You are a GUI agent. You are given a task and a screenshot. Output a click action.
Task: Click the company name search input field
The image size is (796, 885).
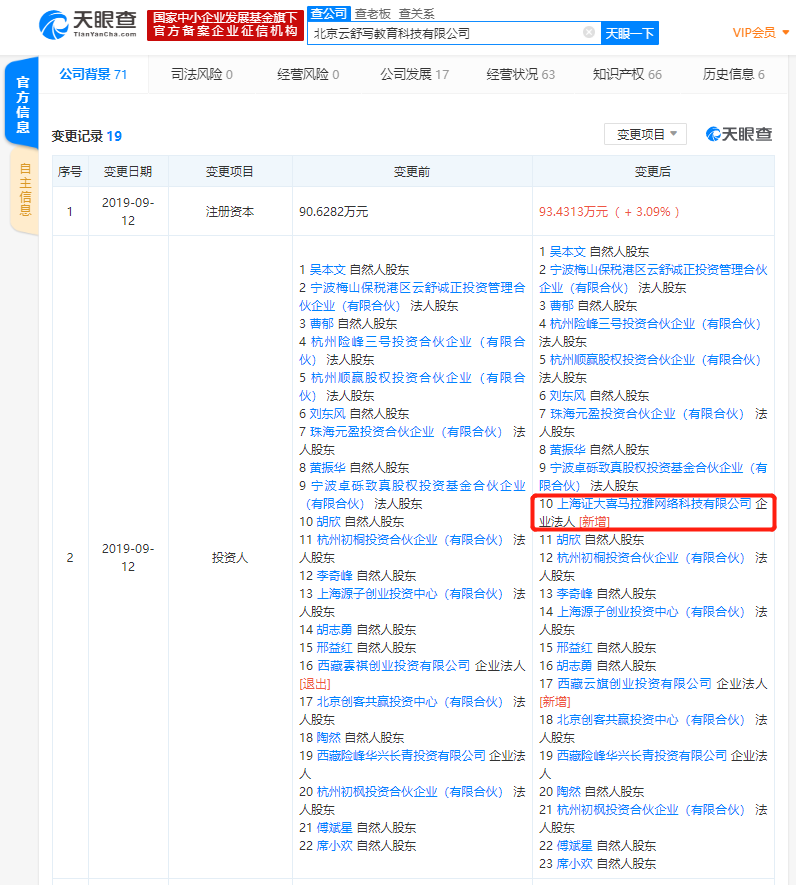(x=445, y=33)
